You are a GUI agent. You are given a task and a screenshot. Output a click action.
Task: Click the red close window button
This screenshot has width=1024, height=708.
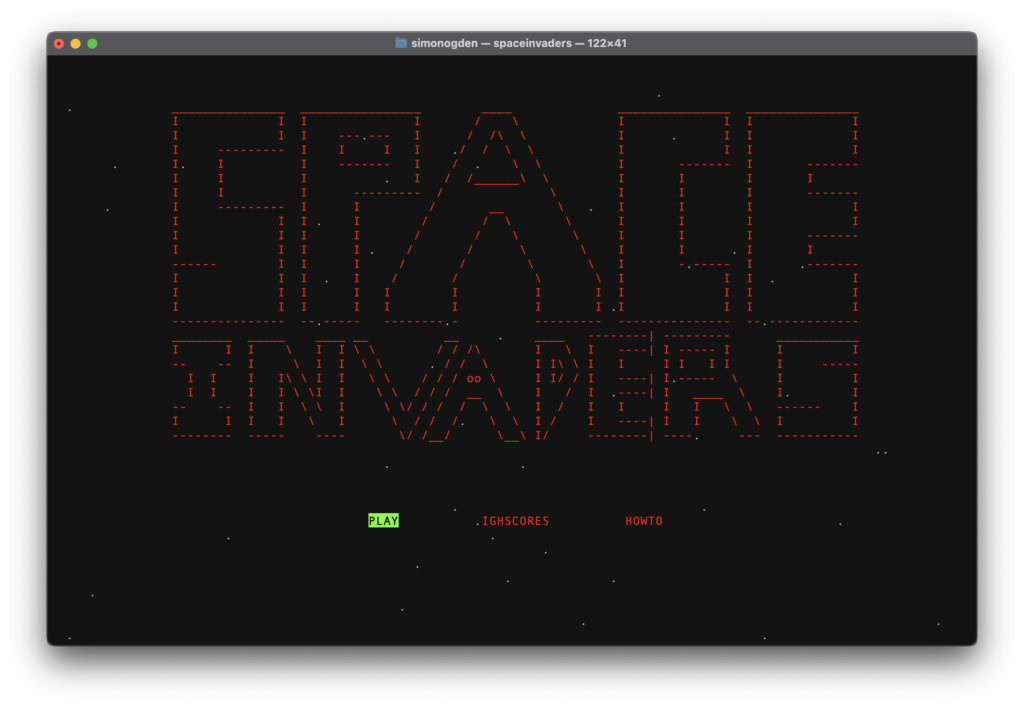coord(59,44)
